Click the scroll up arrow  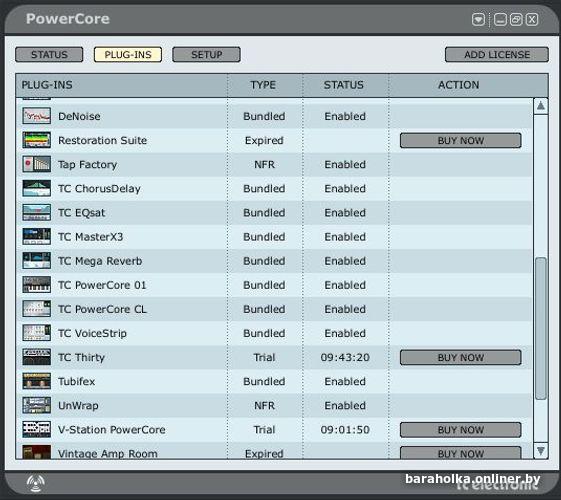click(541, 106)
